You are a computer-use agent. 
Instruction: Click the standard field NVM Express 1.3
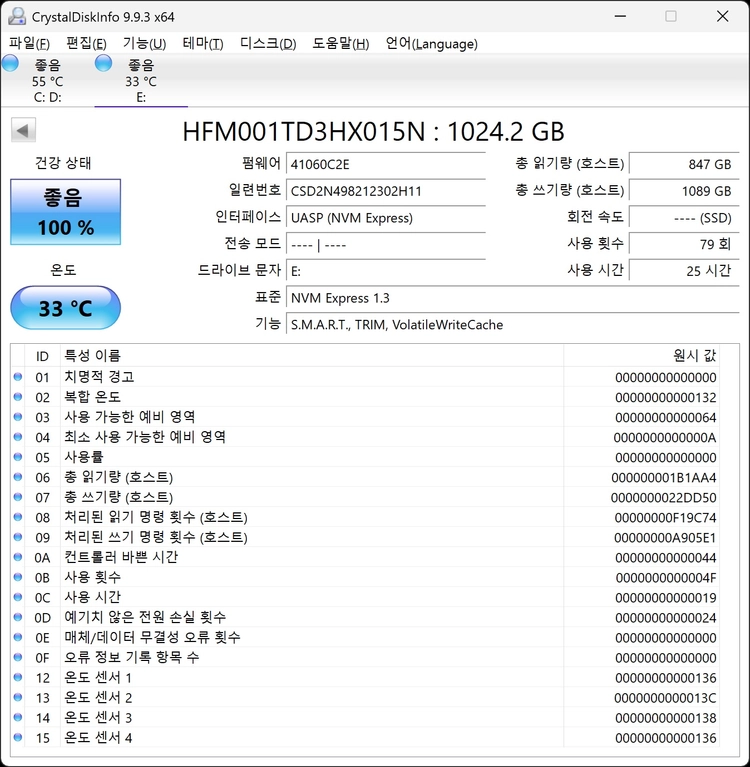coord(513,298)
